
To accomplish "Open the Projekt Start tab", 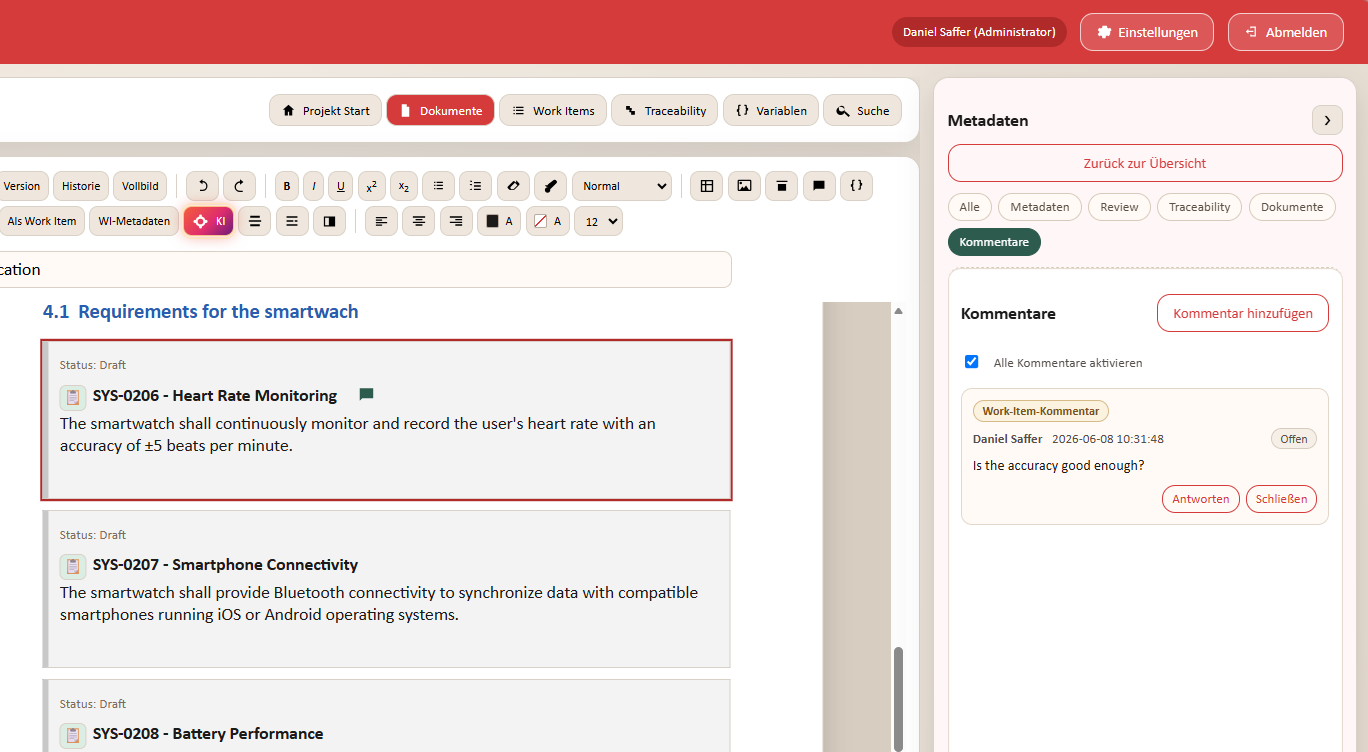I will [326, 110].
